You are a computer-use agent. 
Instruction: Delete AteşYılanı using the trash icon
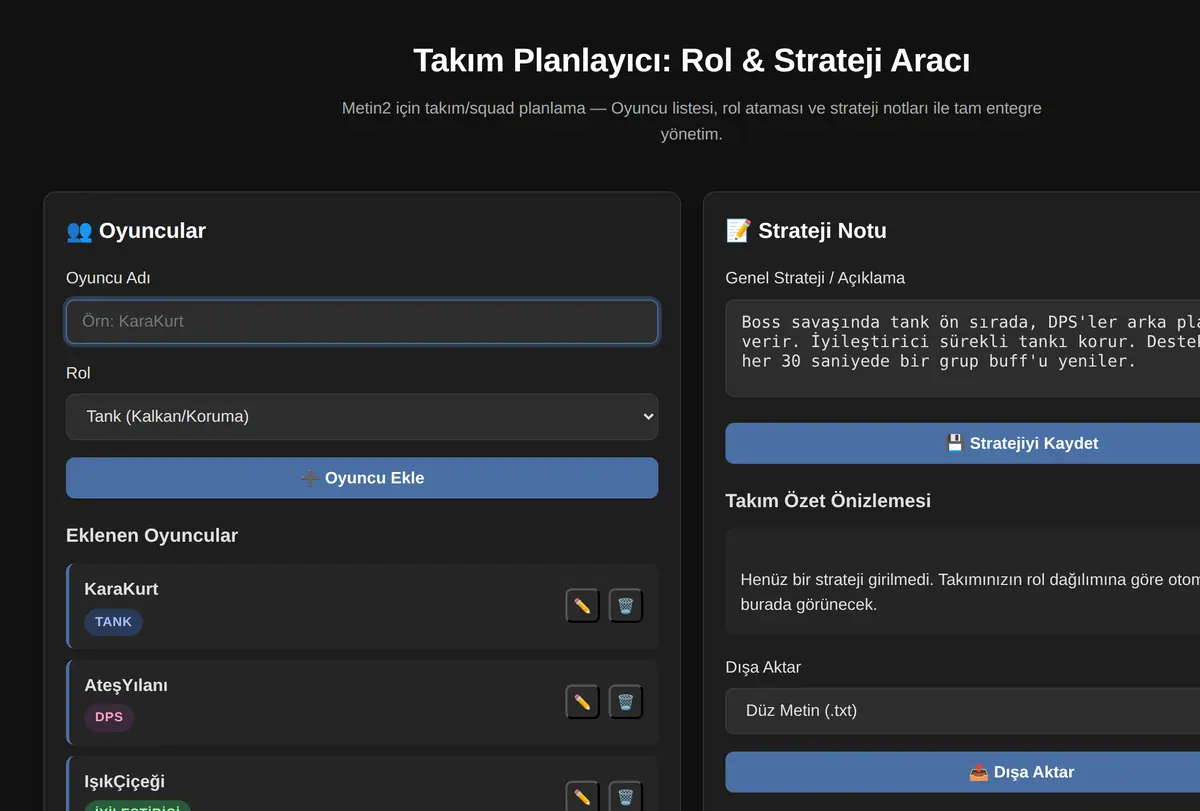(626, 702)
